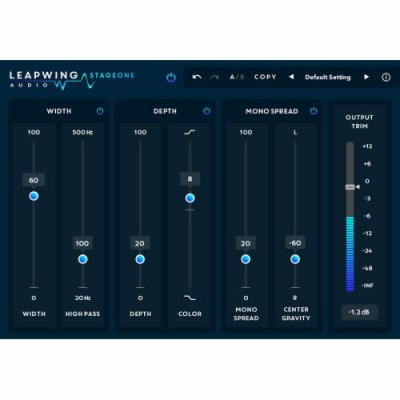
Task: Click the COLOR label under slider
Action: (190, 314)
